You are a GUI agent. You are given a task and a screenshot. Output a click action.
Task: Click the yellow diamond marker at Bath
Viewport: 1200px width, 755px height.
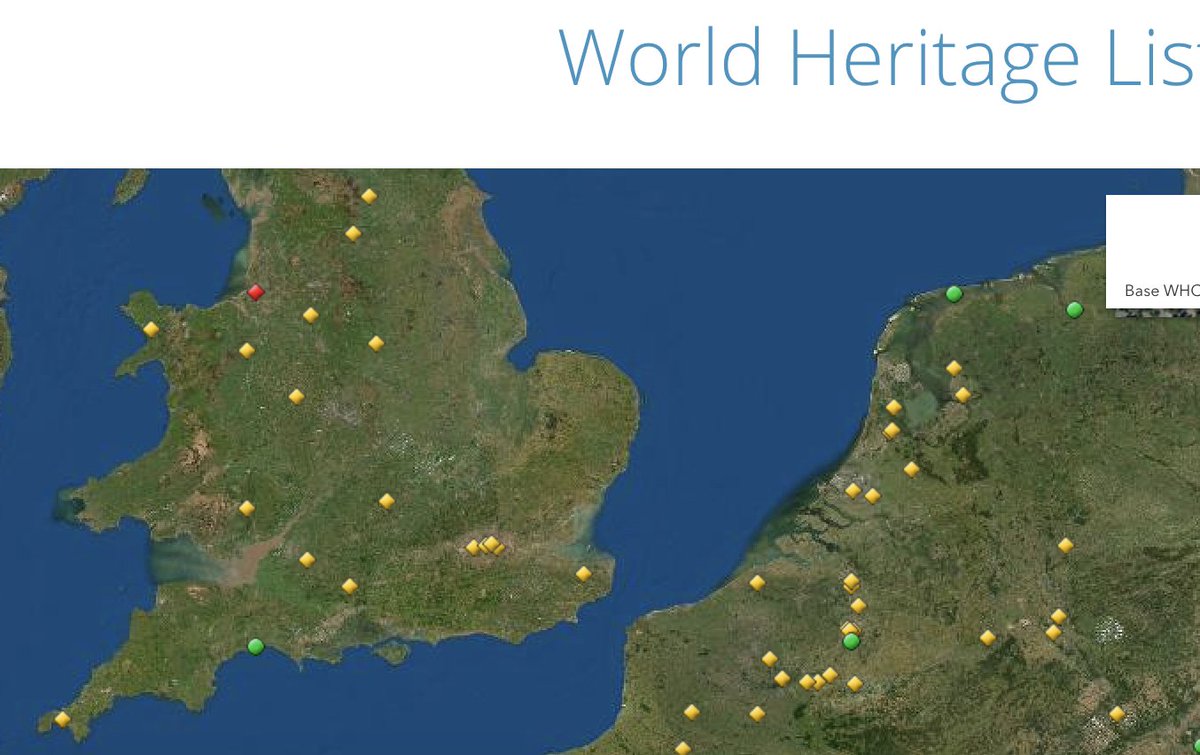[307, 560]
